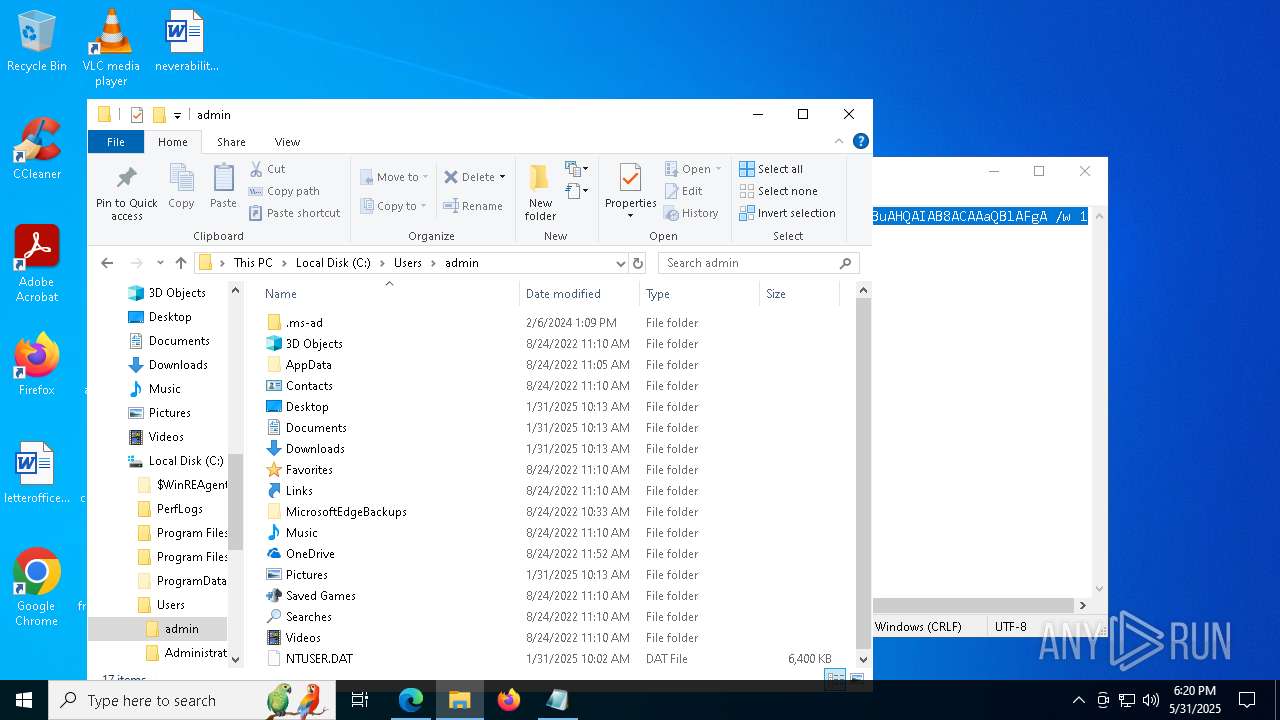Open the Easy access dropdown icon
The width and height of the screenshot is (1280, 720).
[x=577, y=190]
